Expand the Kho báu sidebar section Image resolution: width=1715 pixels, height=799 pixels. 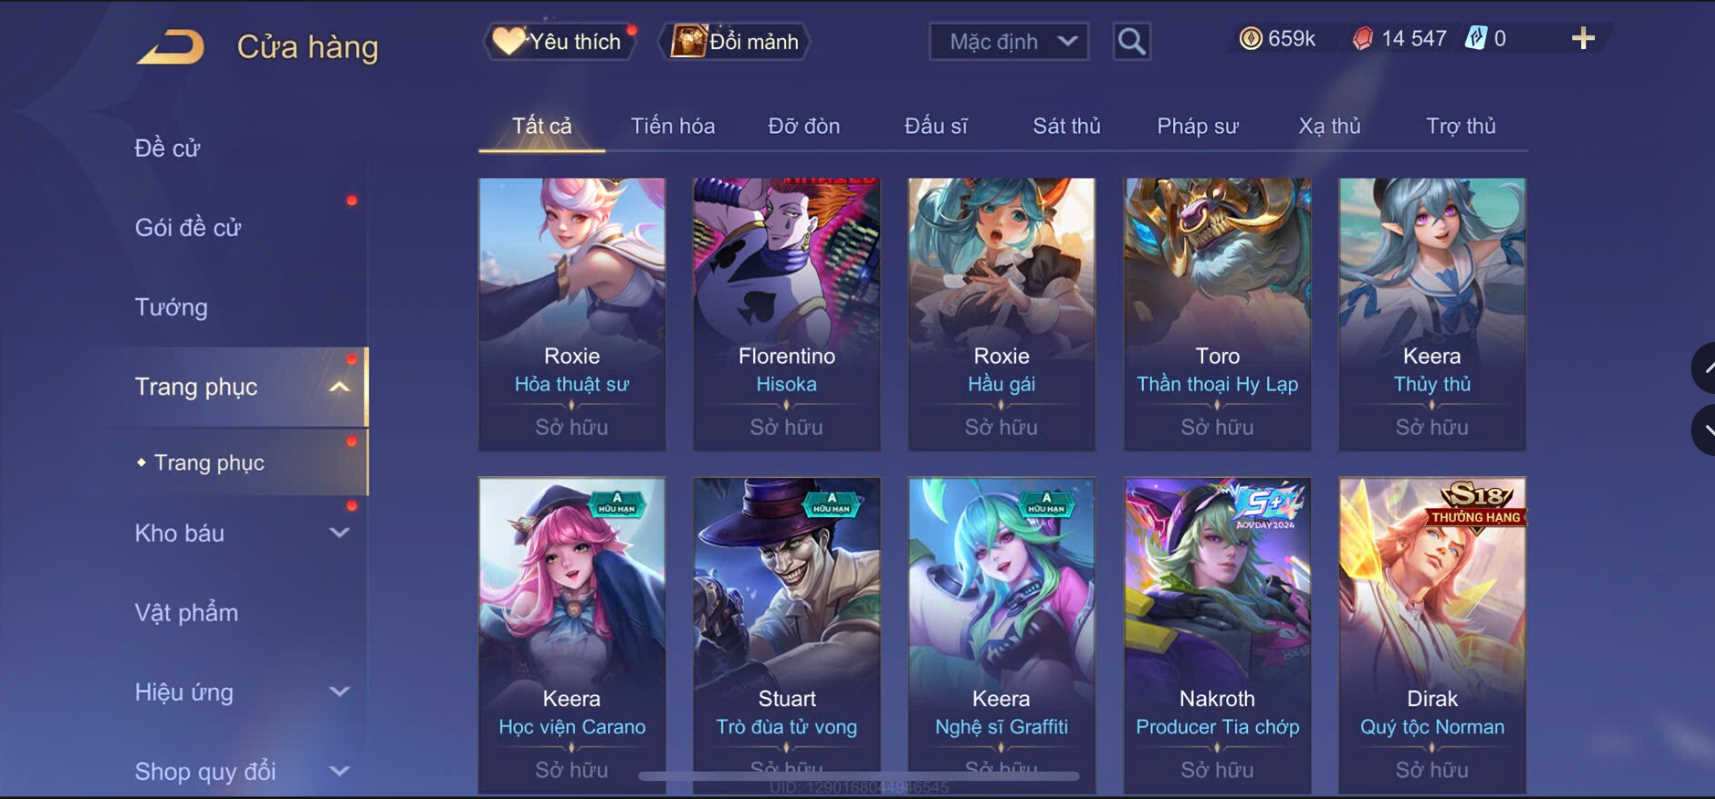[340, 533]
